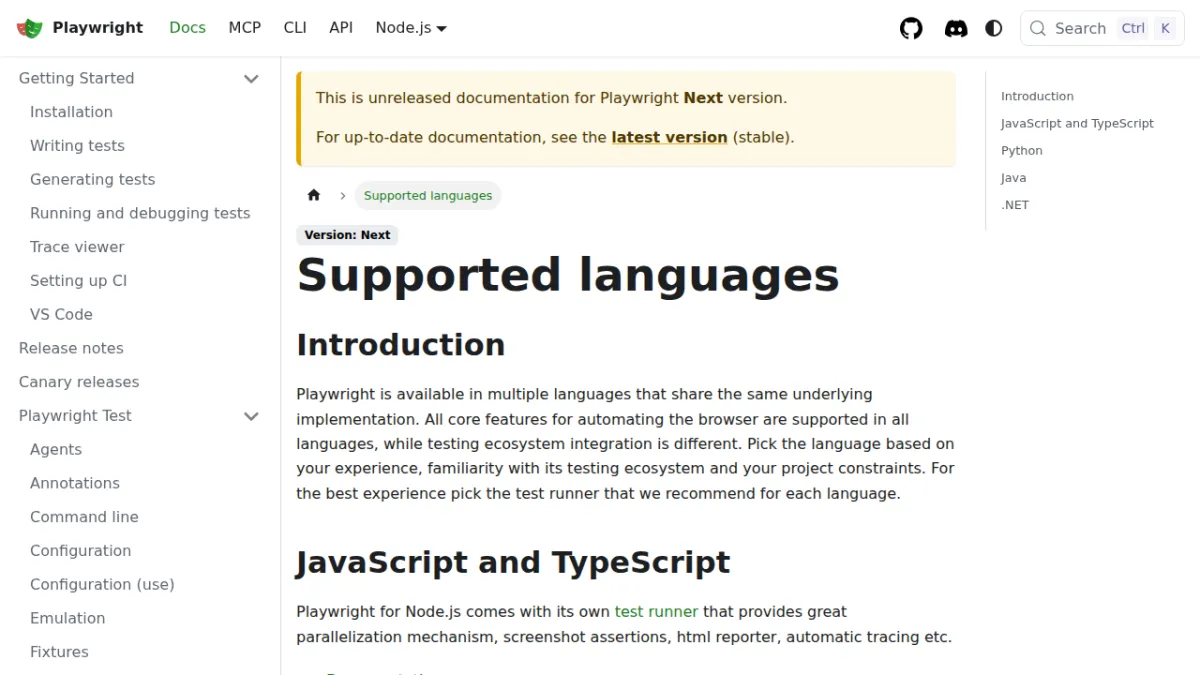This screenshot has width=1200, height=675.
Task: Open Canary releases page
Action: point(79,382)
